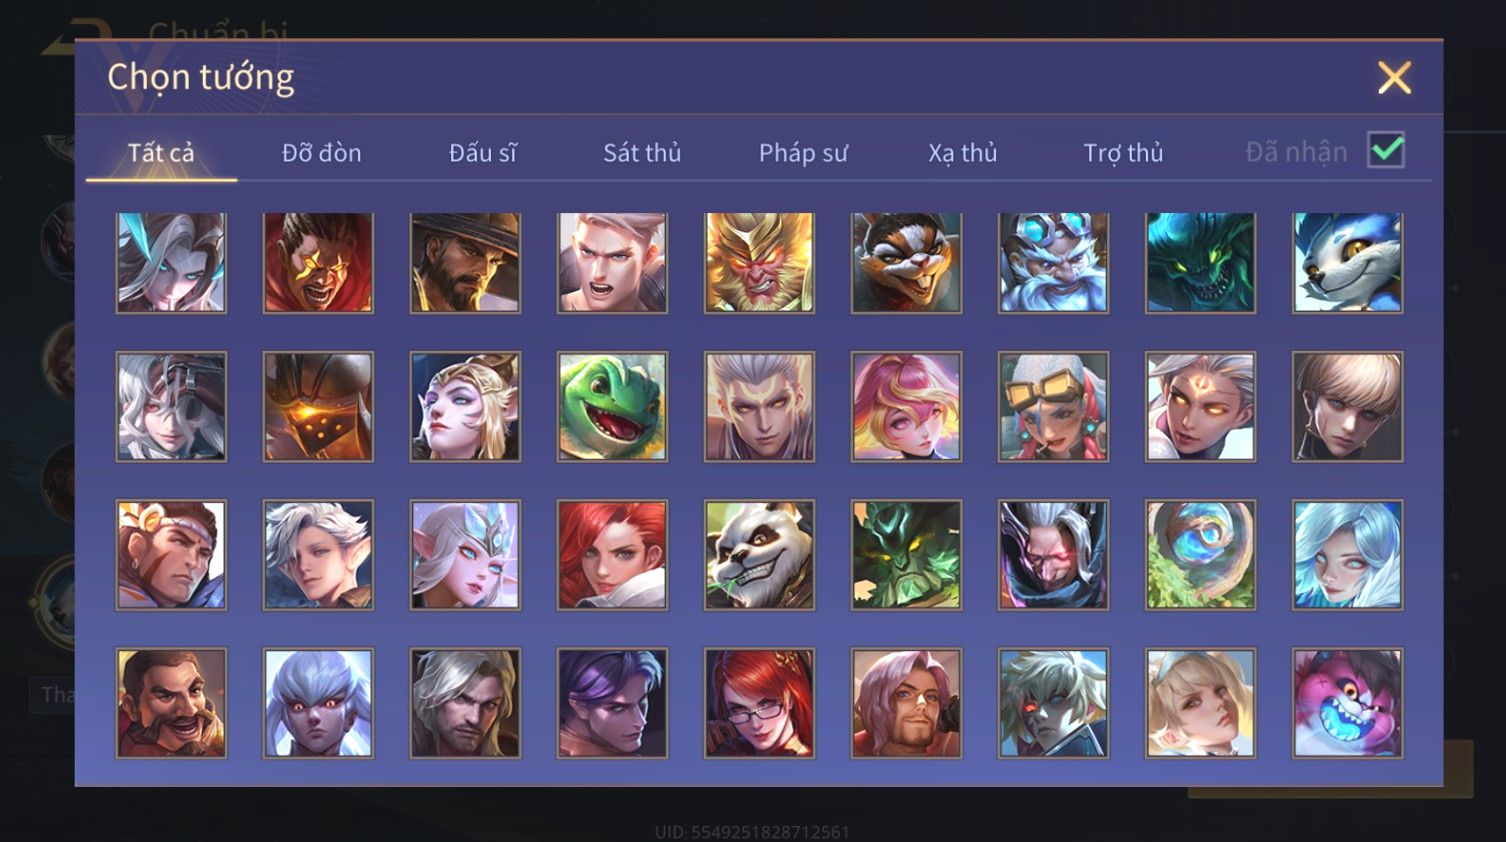Choose the cowboy hat bearded hero
This screenshot has height=842, width=1506.
tap(465, 262)
